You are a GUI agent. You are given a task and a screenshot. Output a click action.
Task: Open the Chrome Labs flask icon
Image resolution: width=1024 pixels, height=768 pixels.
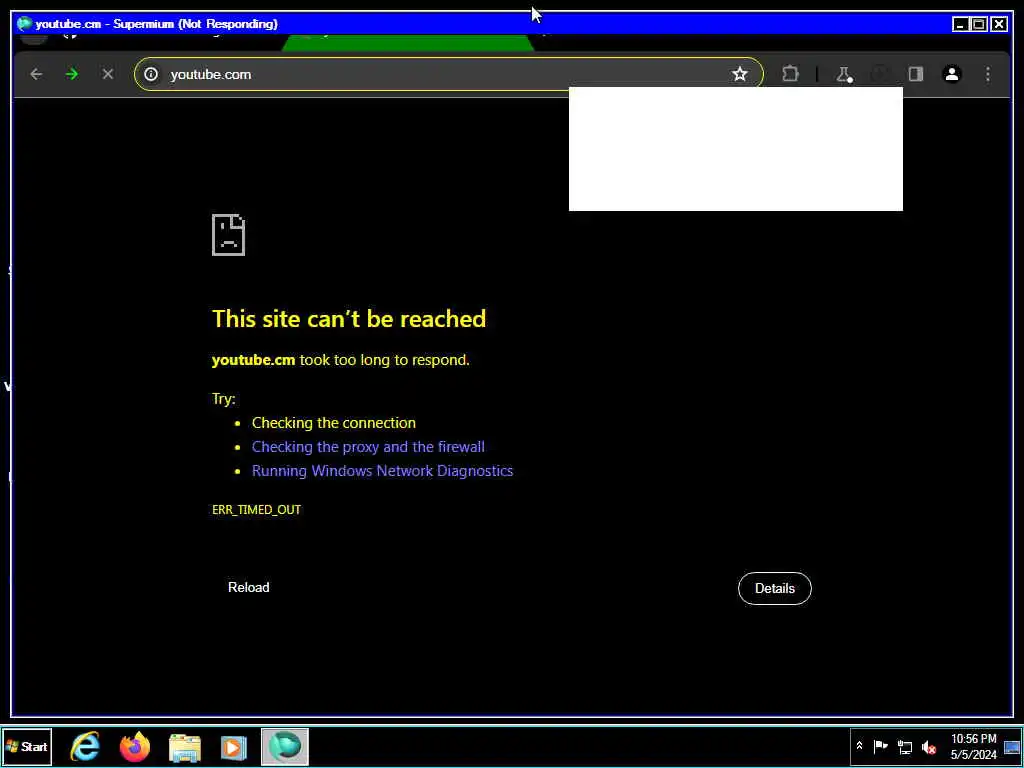click(844, 74)
